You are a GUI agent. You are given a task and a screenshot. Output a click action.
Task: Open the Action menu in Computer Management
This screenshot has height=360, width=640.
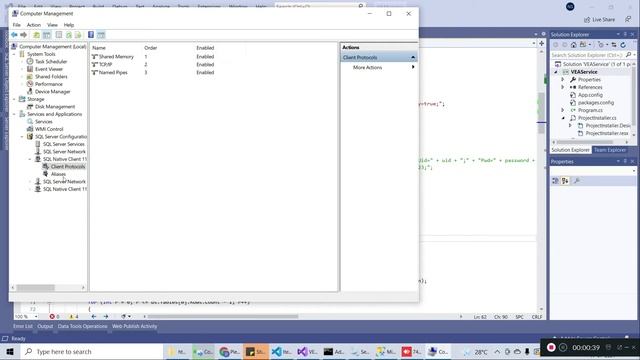[33, 25]
